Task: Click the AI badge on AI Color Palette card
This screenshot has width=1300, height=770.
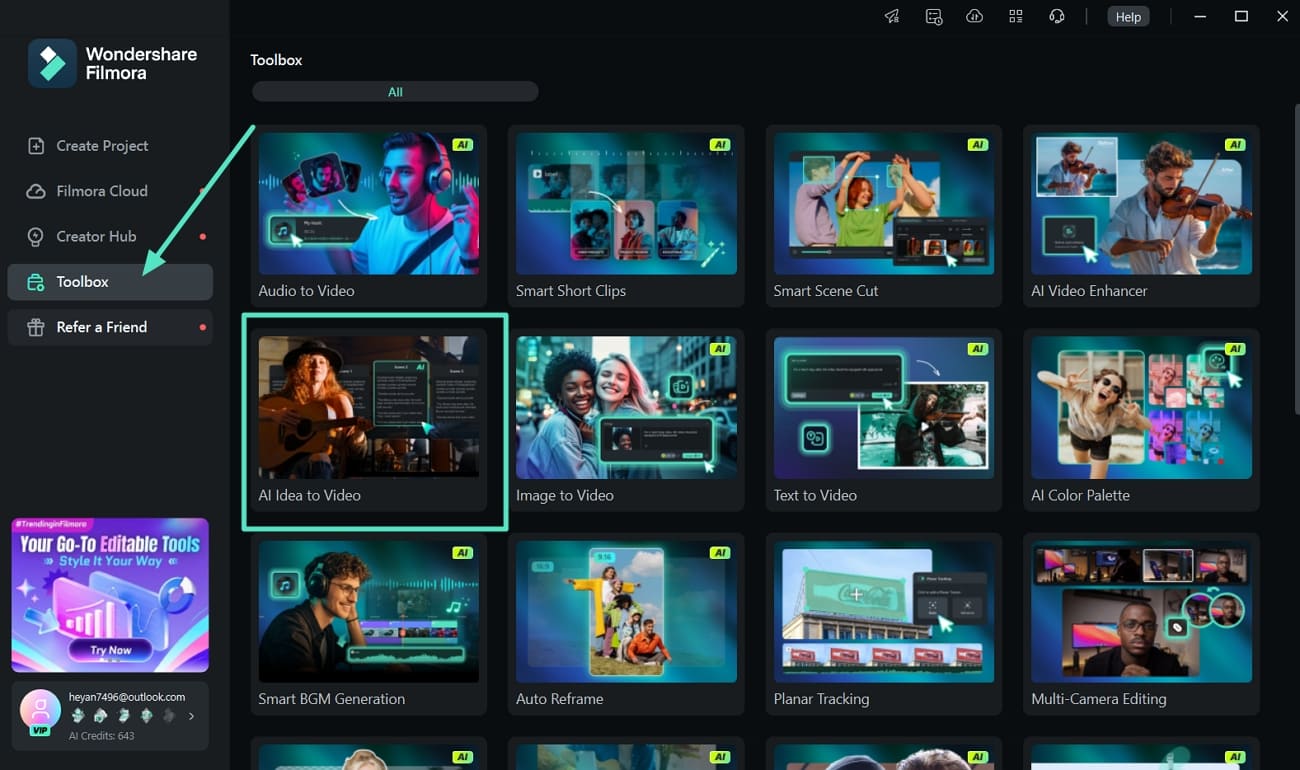Action: coord(1235,349)
